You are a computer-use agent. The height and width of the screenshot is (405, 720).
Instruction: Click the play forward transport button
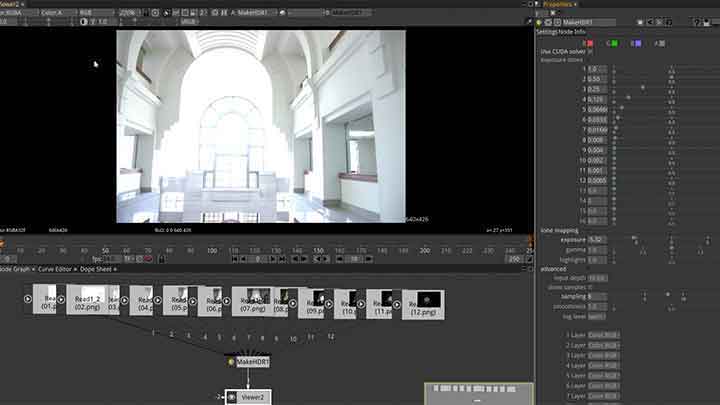pos(272,259)
